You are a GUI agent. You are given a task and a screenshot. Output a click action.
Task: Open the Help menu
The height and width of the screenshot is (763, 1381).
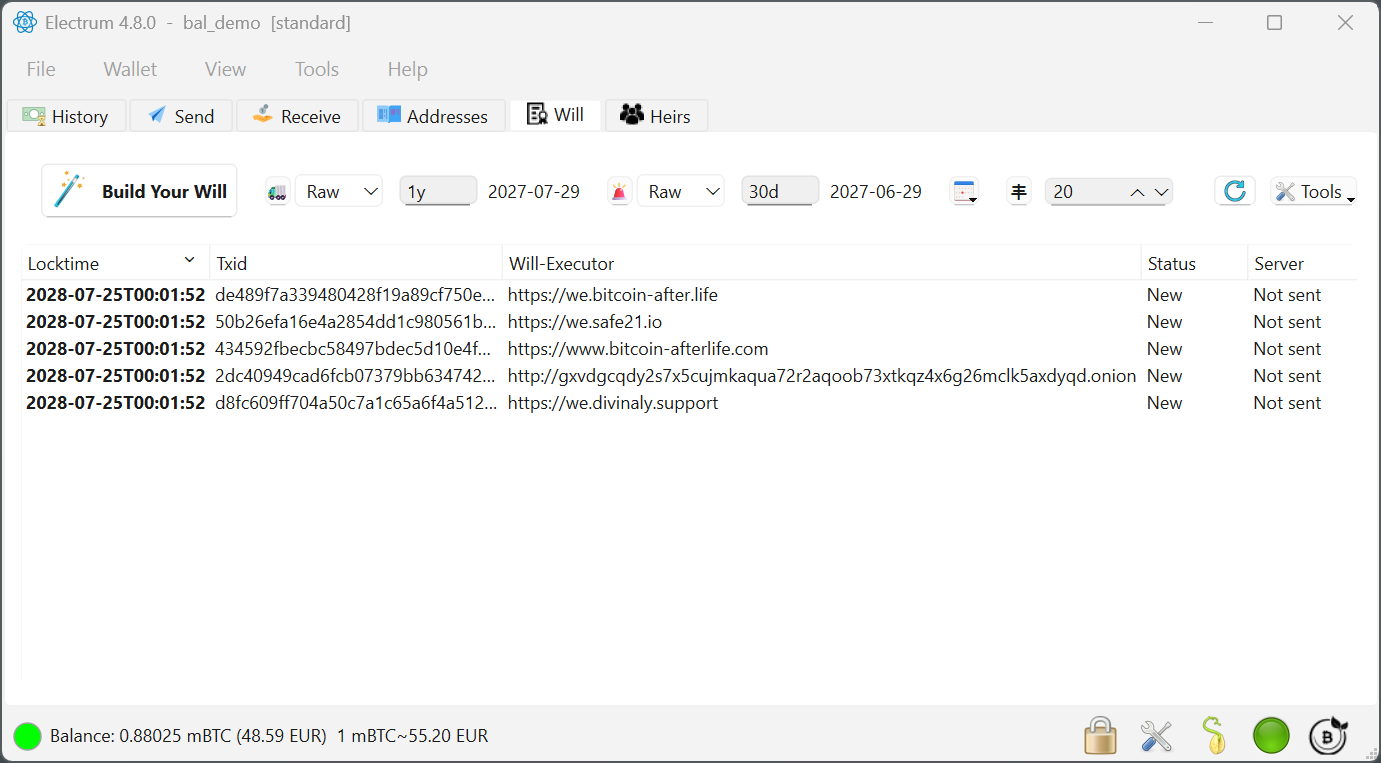407,69
